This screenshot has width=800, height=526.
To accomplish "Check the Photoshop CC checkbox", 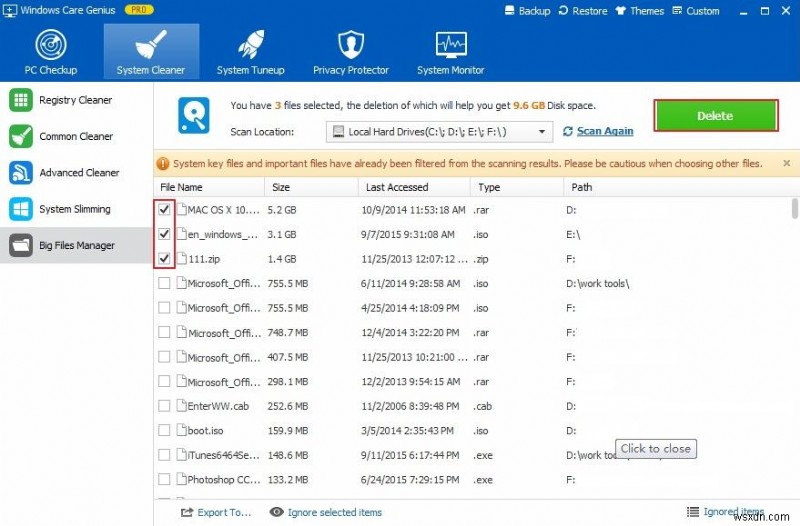I will pyautogui.click(x=164, y=479).
